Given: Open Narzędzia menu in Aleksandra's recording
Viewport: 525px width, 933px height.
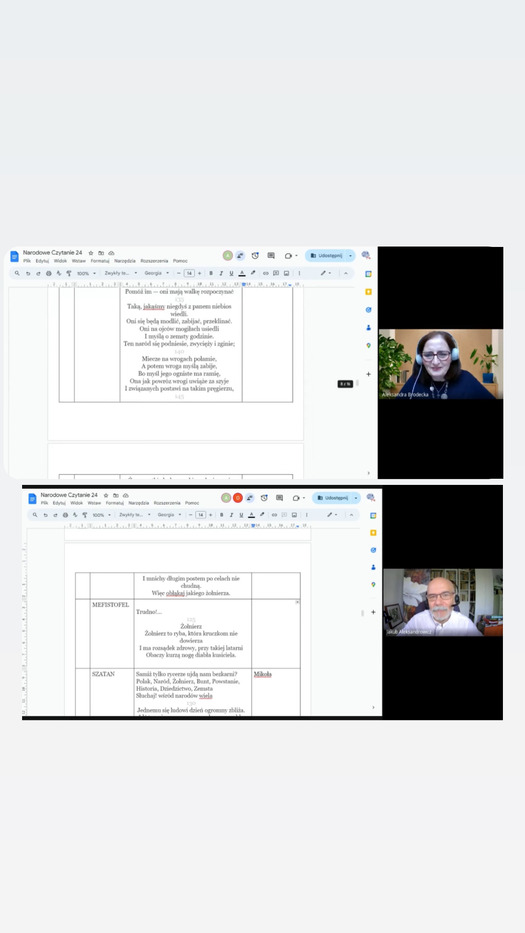Looking at the screenshot, I should click(x=125, y=261).
